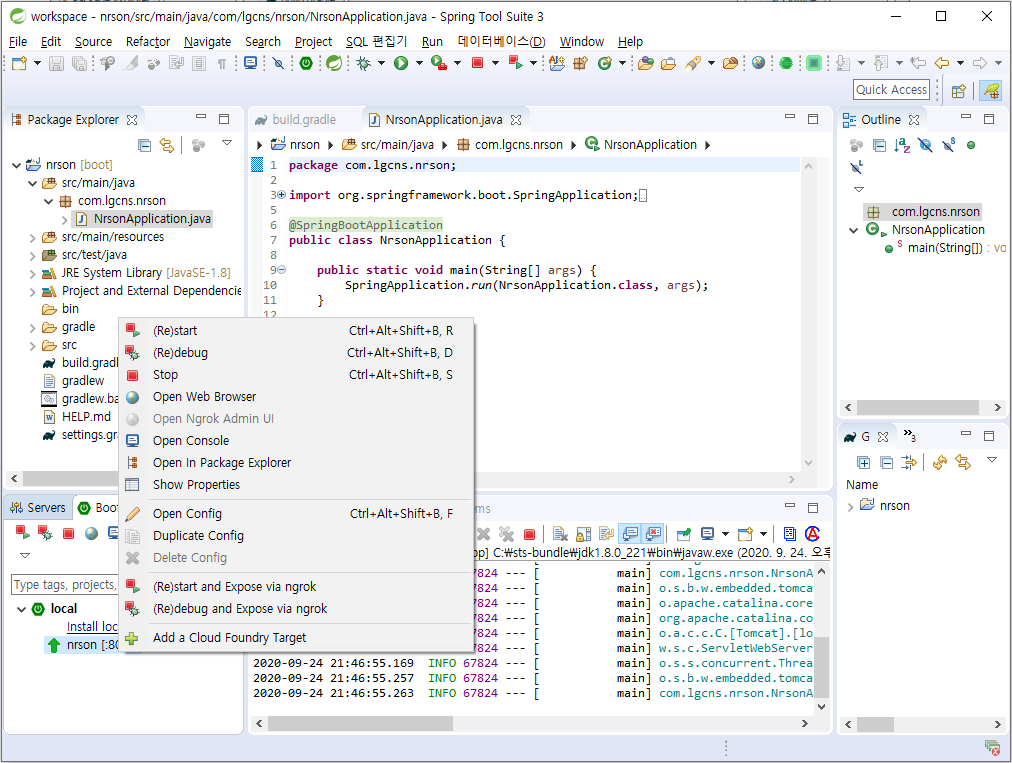The image size is (1012, 763).
Task: Select HELP.md in Package Explorer
Action: pos(86,417)
